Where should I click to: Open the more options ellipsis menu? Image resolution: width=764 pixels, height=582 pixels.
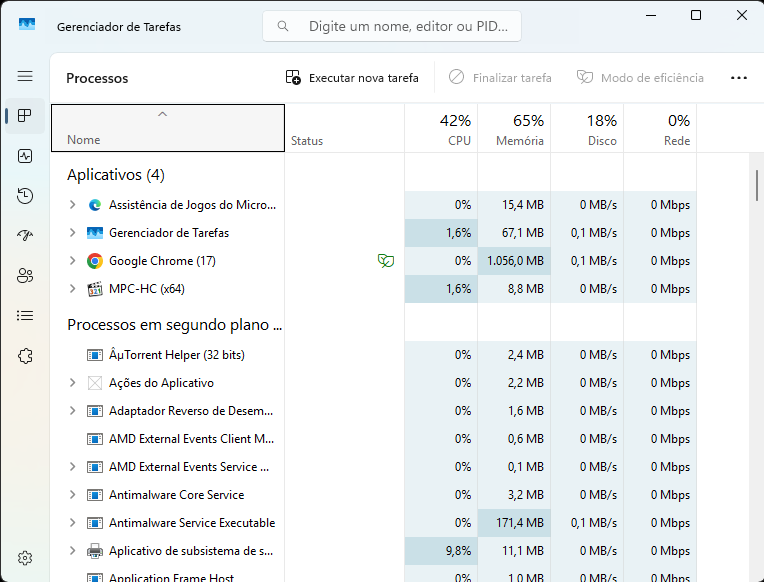point(739,78)
